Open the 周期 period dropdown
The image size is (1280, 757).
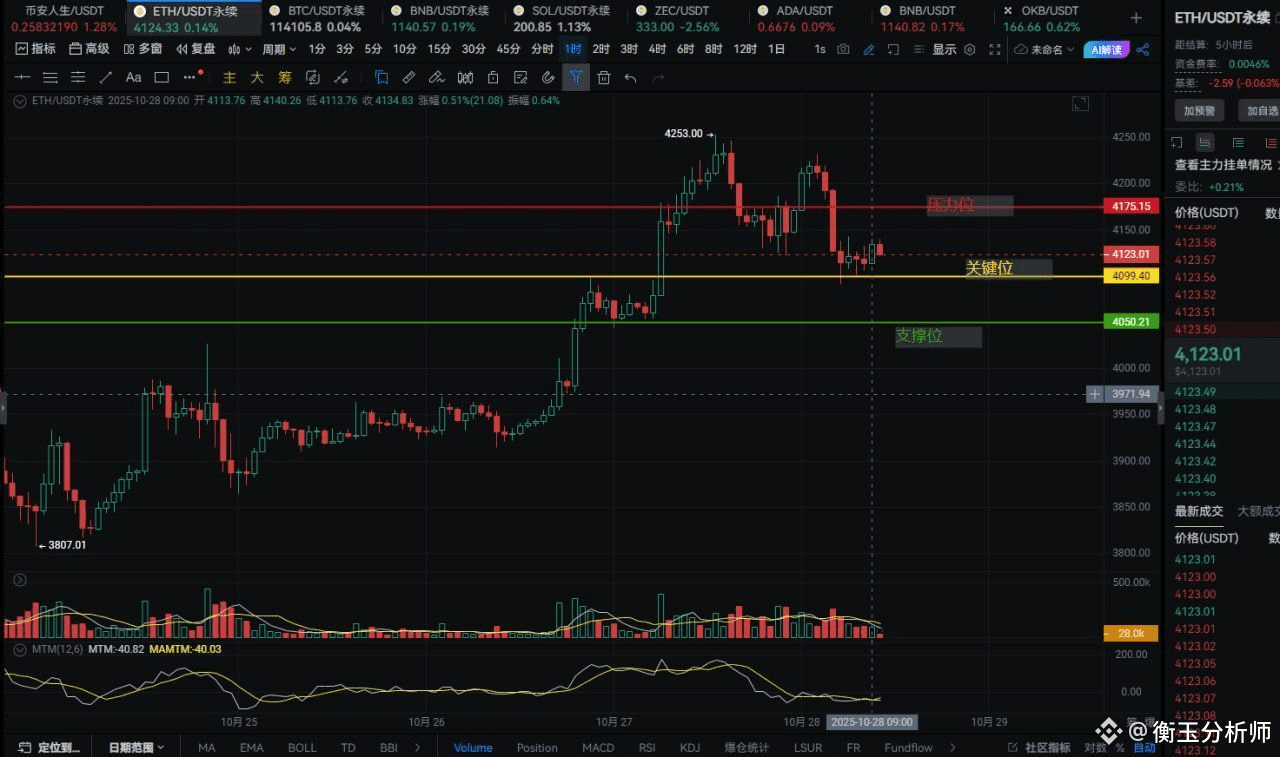click(279, 49)
